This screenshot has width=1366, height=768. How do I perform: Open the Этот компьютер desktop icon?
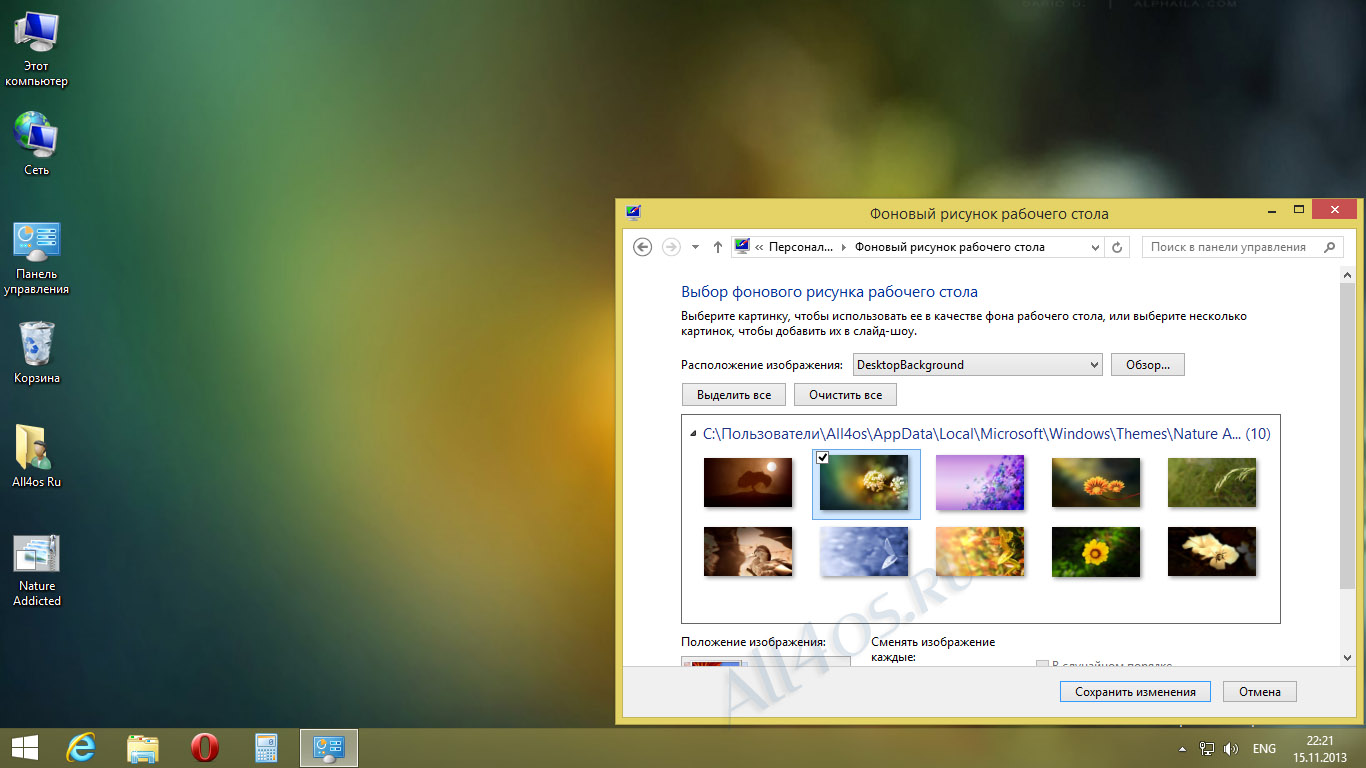point(36,49)
